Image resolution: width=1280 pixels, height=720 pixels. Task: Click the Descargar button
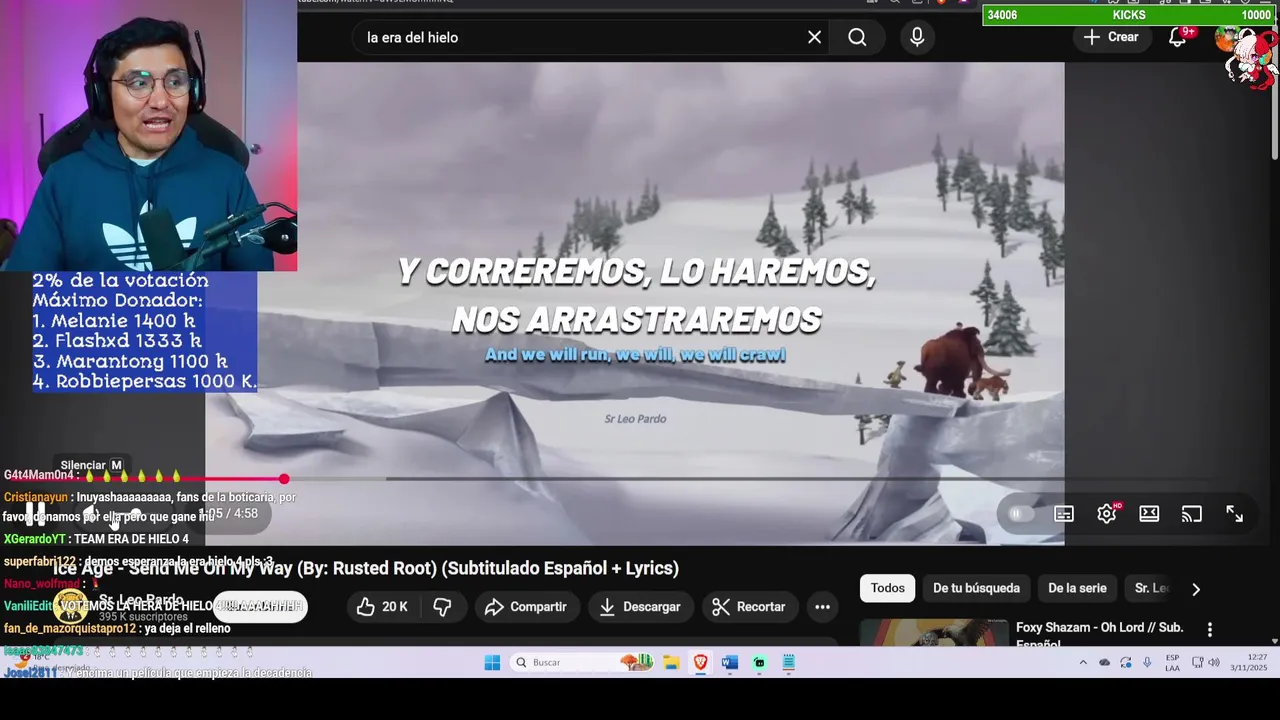[x=640, y=607]
